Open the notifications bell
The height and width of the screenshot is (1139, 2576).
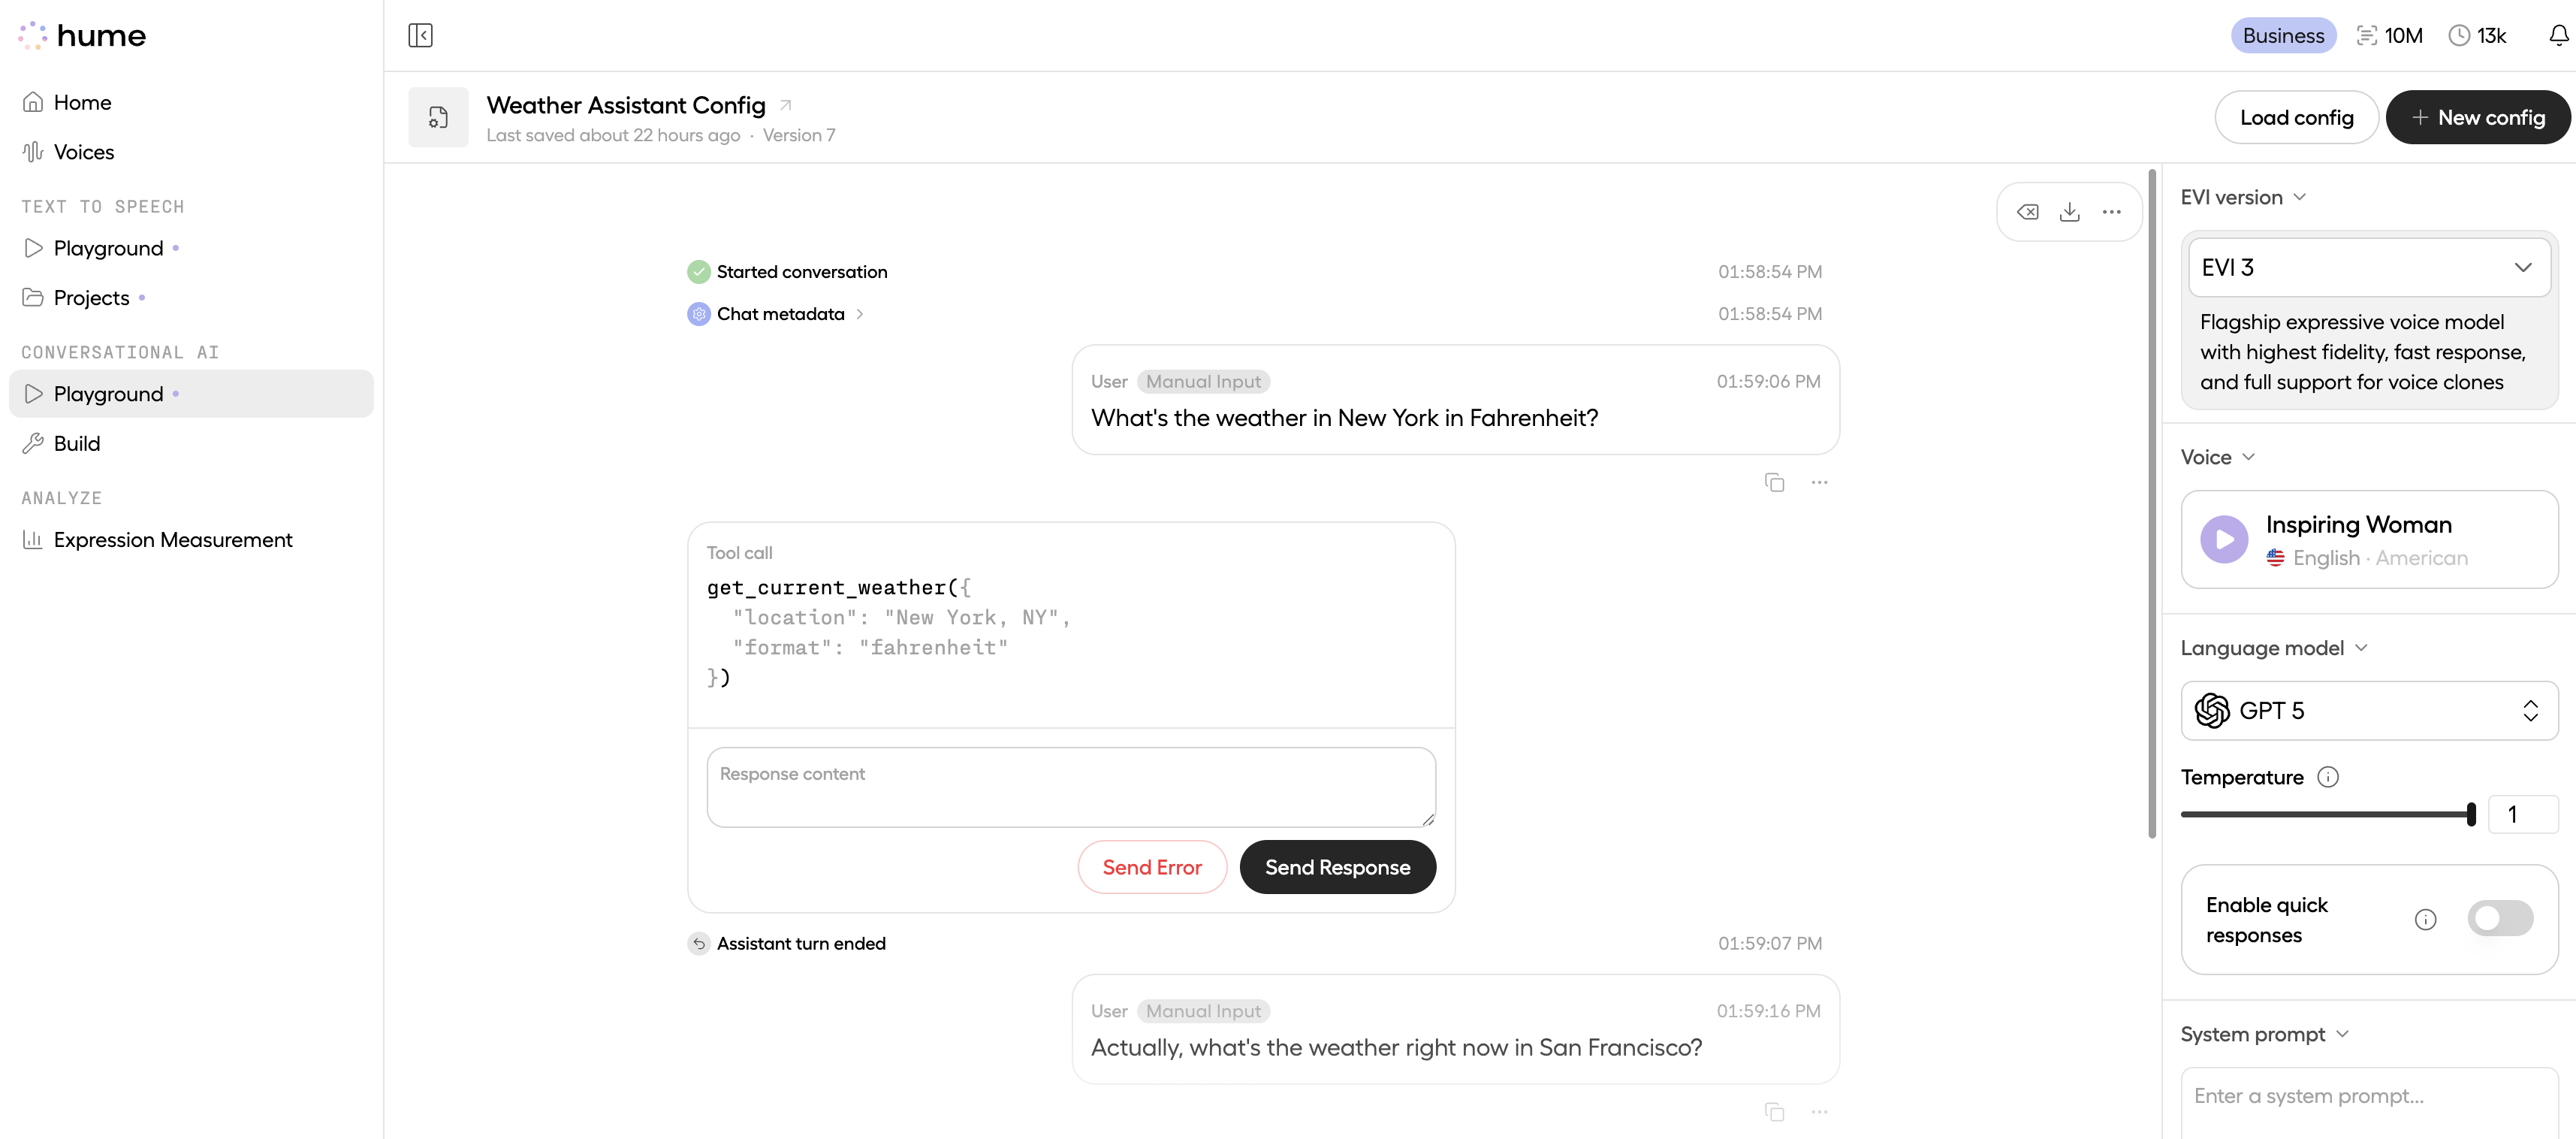tap(2558, 36)
